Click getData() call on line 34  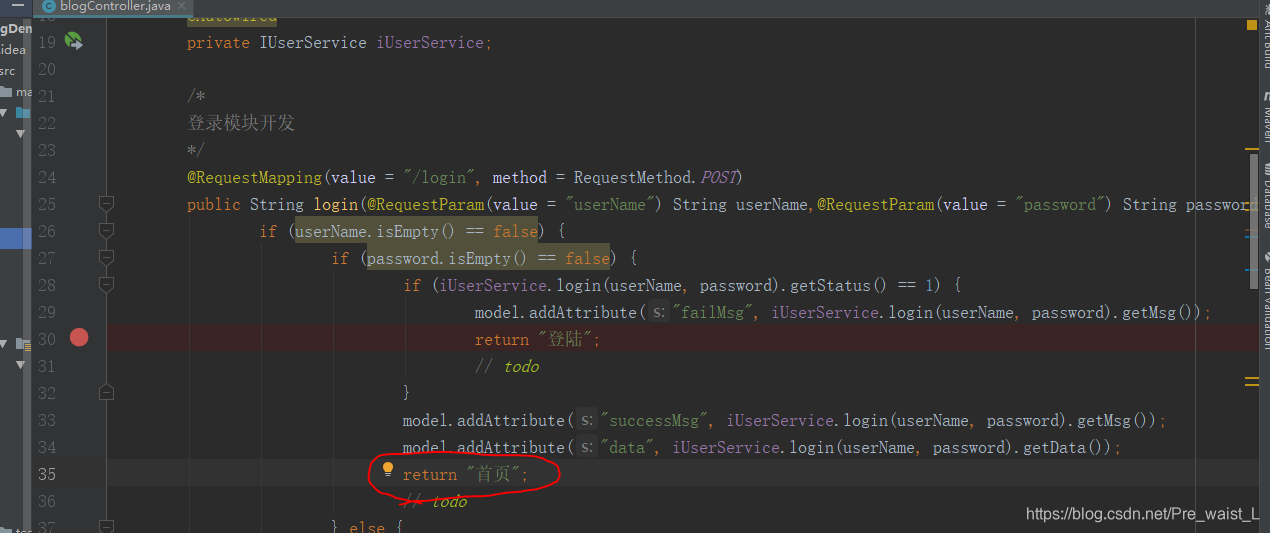pos(1062,447)
